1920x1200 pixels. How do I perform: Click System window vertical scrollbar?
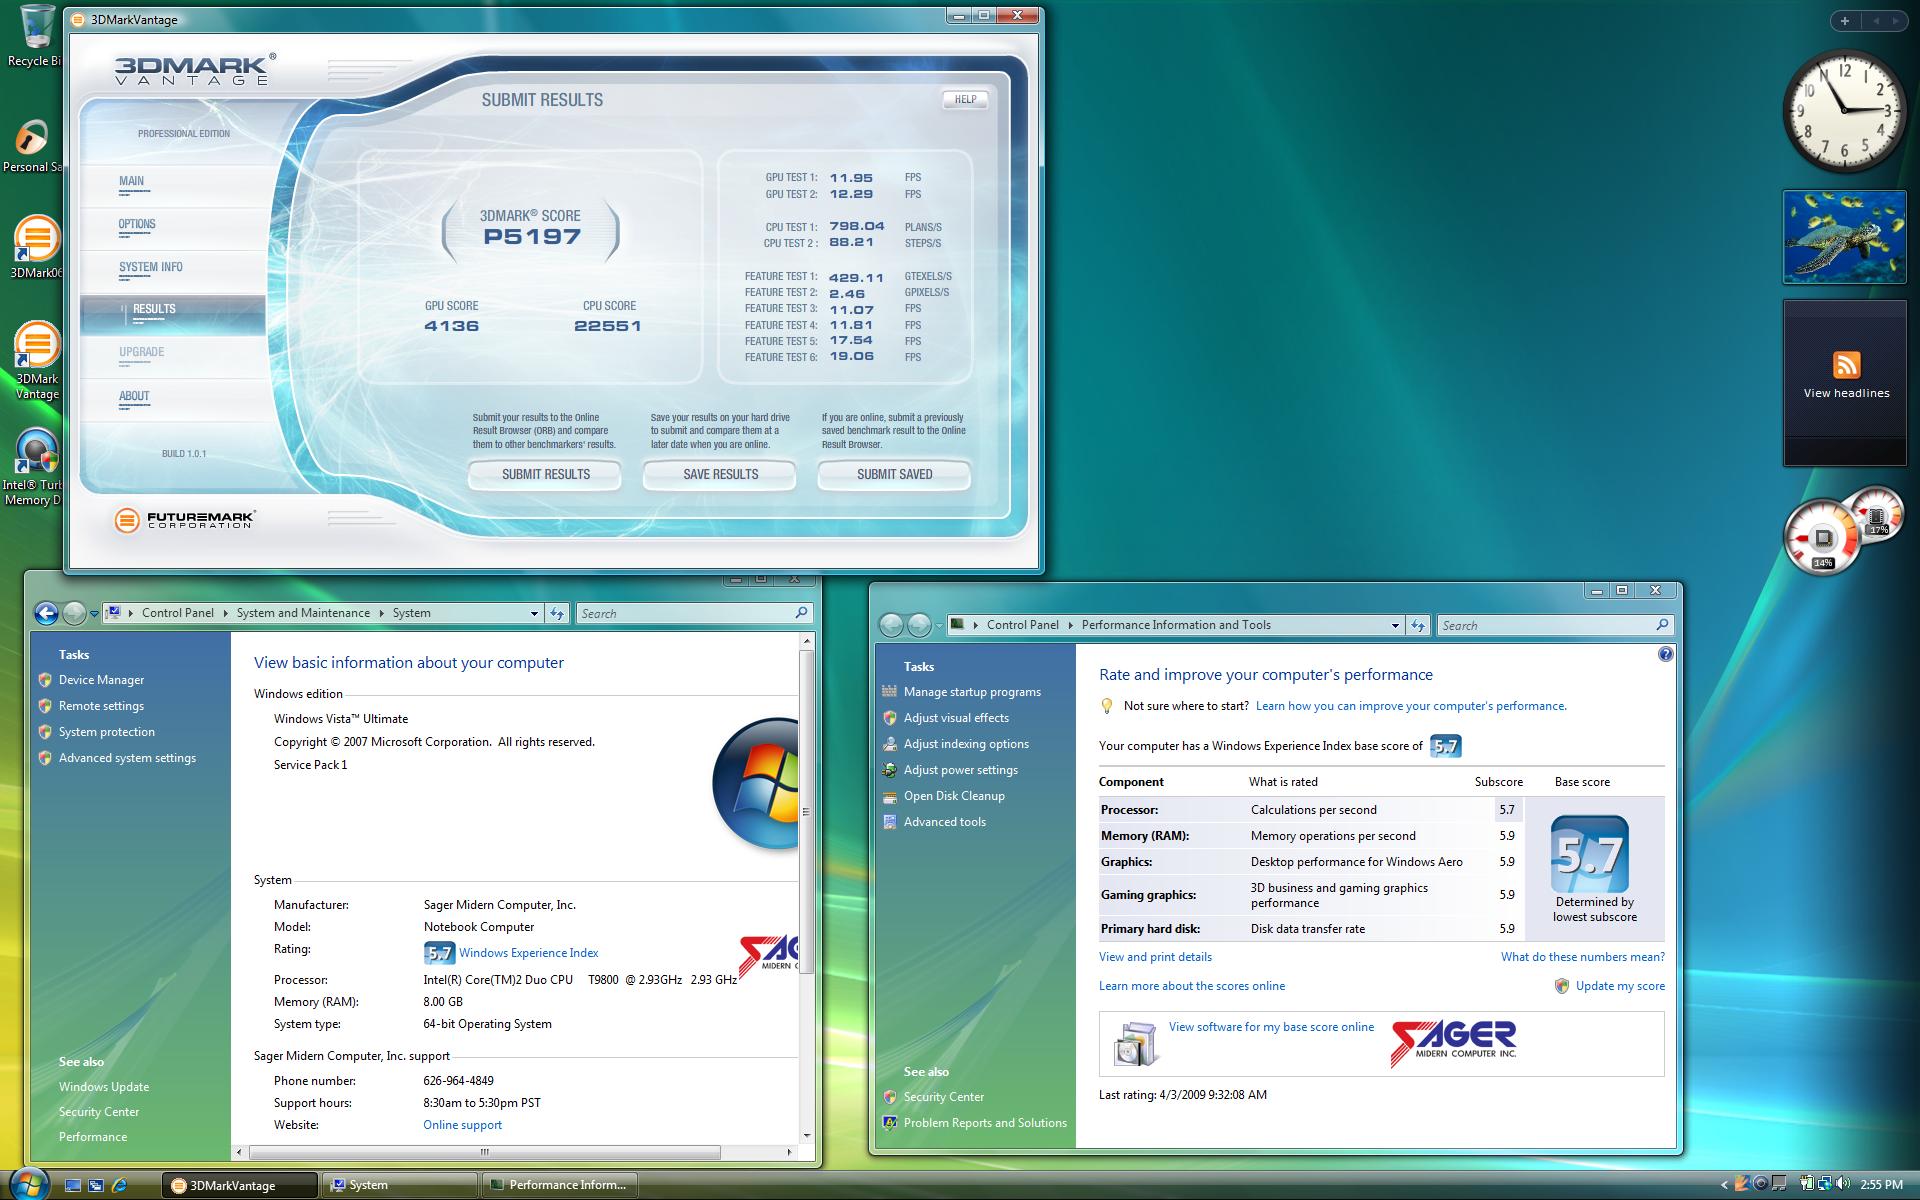click(x=806, y=812)
